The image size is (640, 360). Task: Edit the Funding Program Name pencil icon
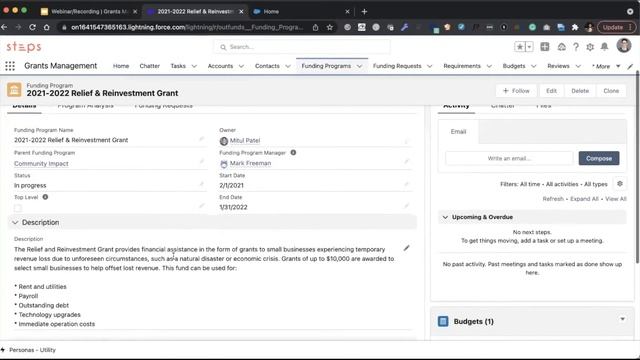(x=201, y=139)
